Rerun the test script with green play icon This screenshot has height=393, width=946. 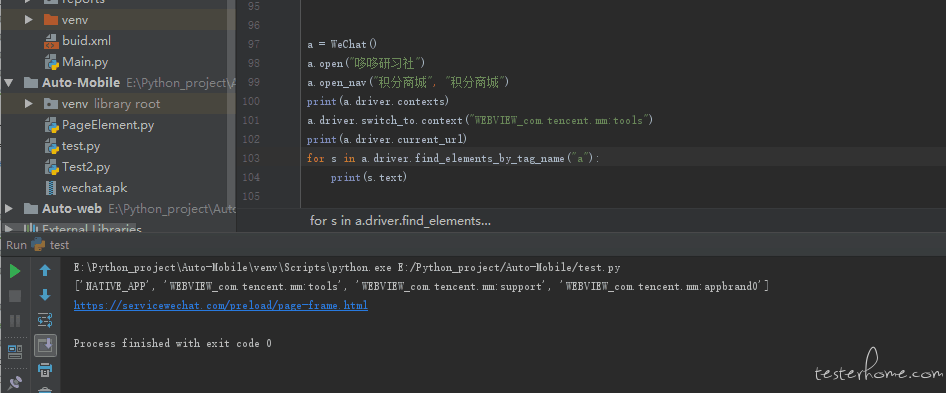tap(15, 271)
